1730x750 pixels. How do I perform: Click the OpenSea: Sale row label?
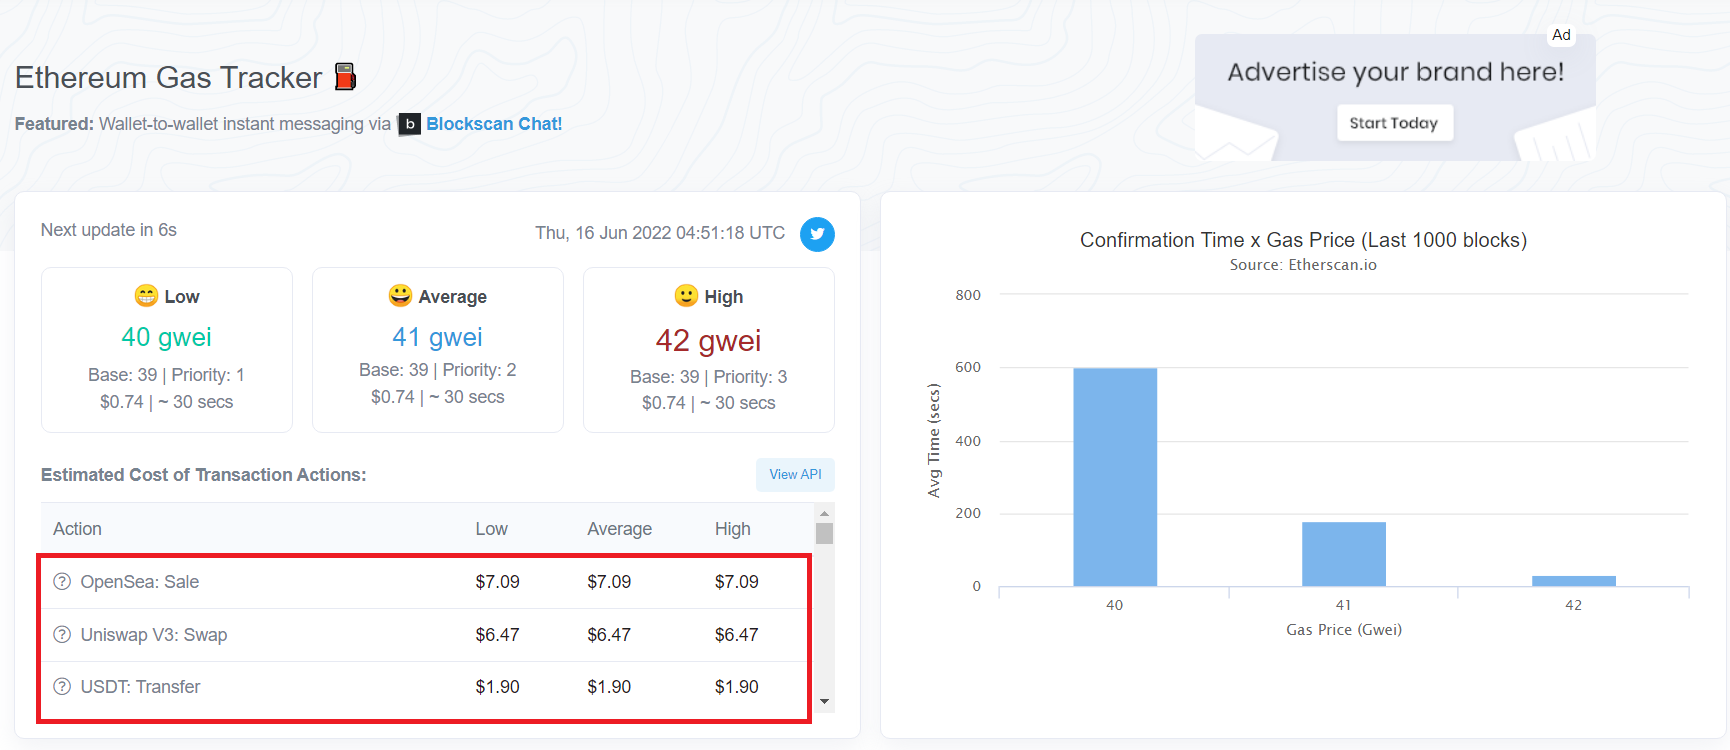click(140, 582)
